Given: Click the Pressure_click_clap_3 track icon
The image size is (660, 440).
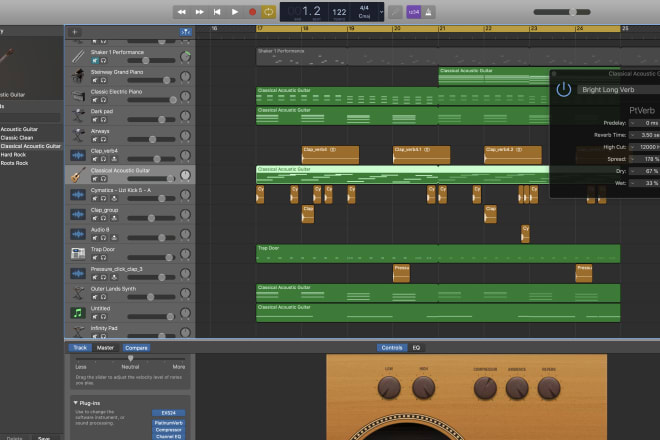Looking at the screenshot, I should click(x=78, y=273).
